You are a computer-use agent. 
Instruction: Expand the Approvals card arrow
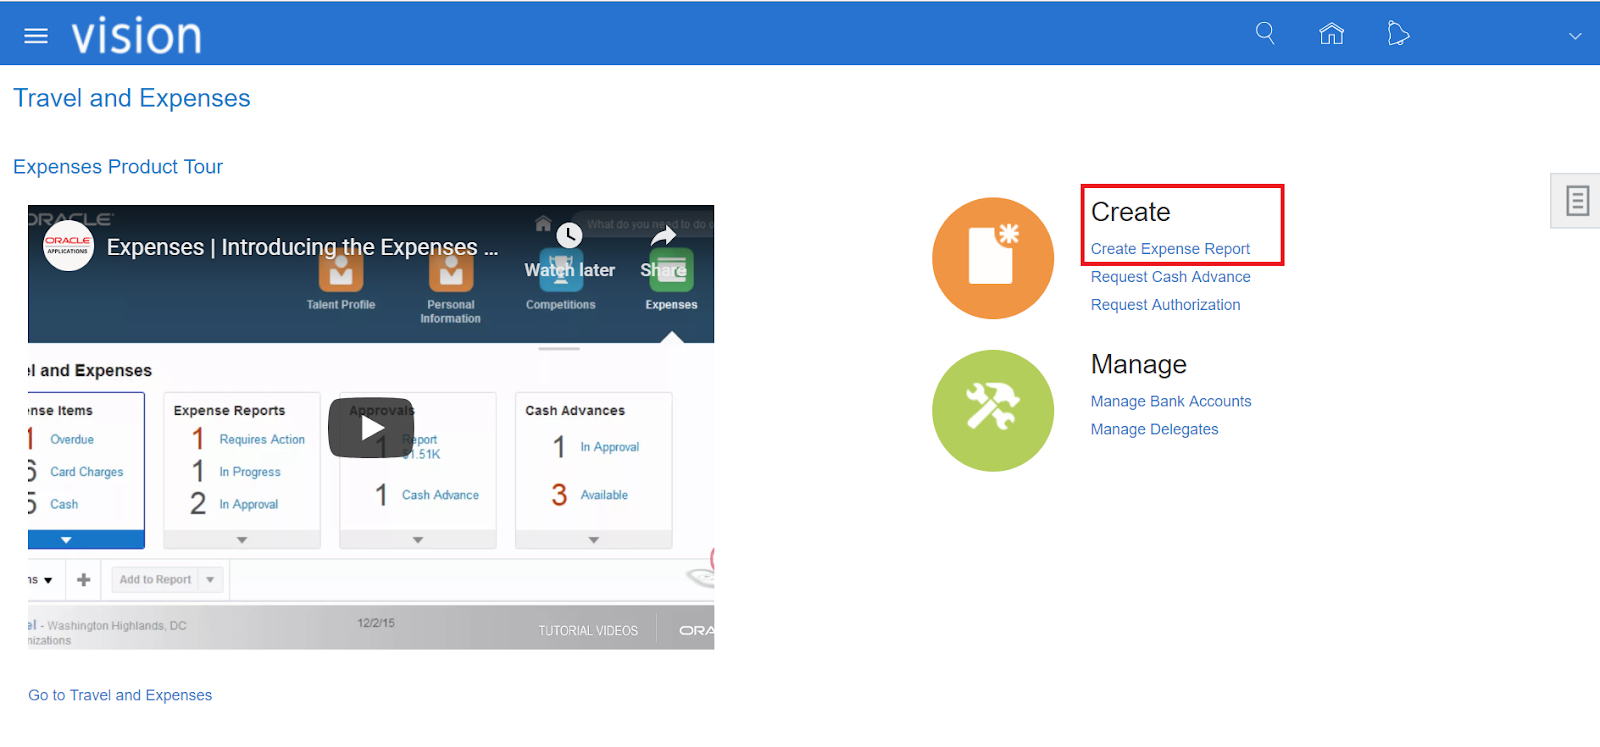click(418, 540)
